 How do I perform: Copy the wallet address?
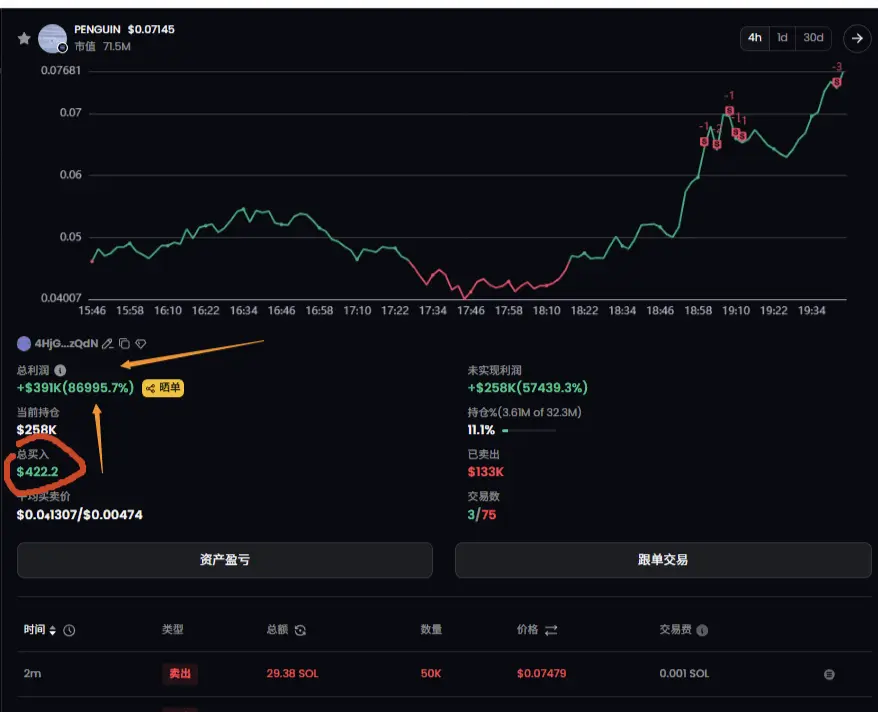[124, 343]
